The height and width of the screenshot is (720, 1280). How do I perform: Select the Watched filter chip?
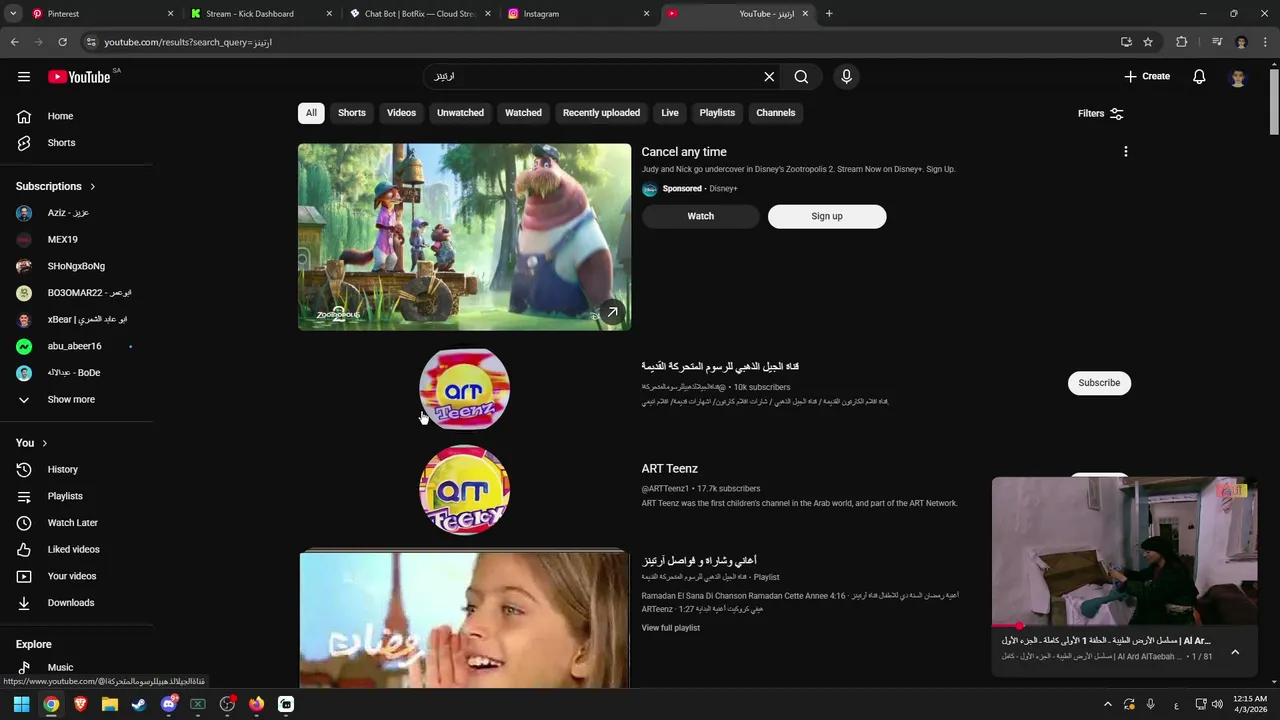point(523,113)
